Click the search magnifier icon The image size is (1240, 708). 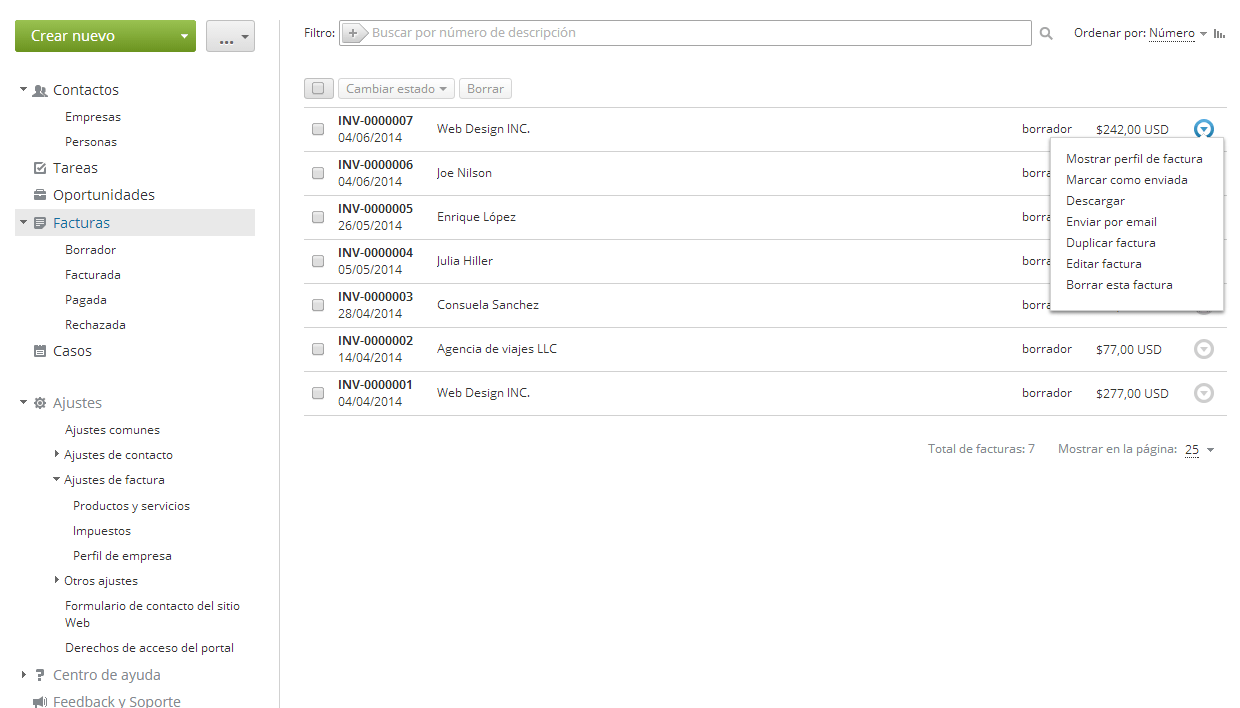pos(1046,34)
